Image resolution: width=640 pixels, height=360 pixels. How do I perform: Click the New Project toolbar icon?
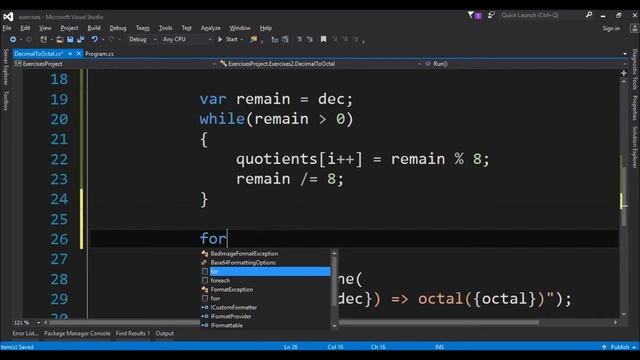click(43, 40)
